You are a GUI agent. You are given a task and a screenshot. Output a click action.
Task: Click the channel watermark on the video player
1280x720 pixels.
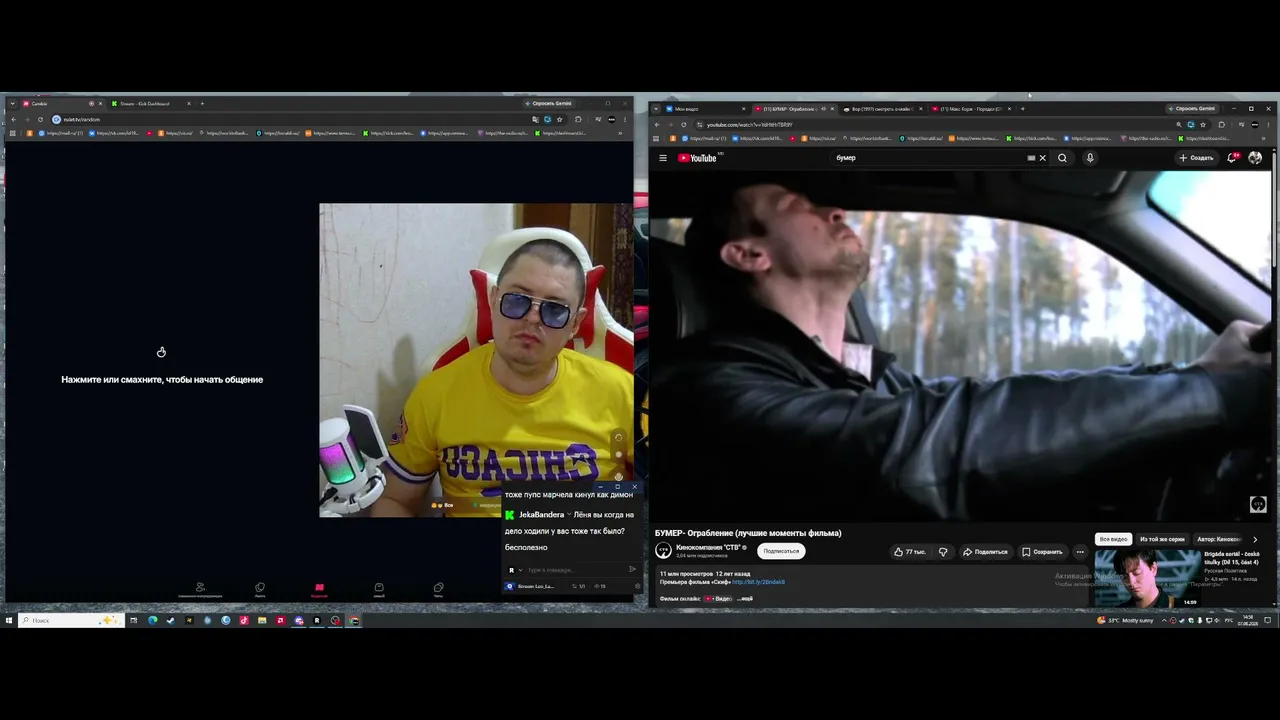(x=1258, y=505)
